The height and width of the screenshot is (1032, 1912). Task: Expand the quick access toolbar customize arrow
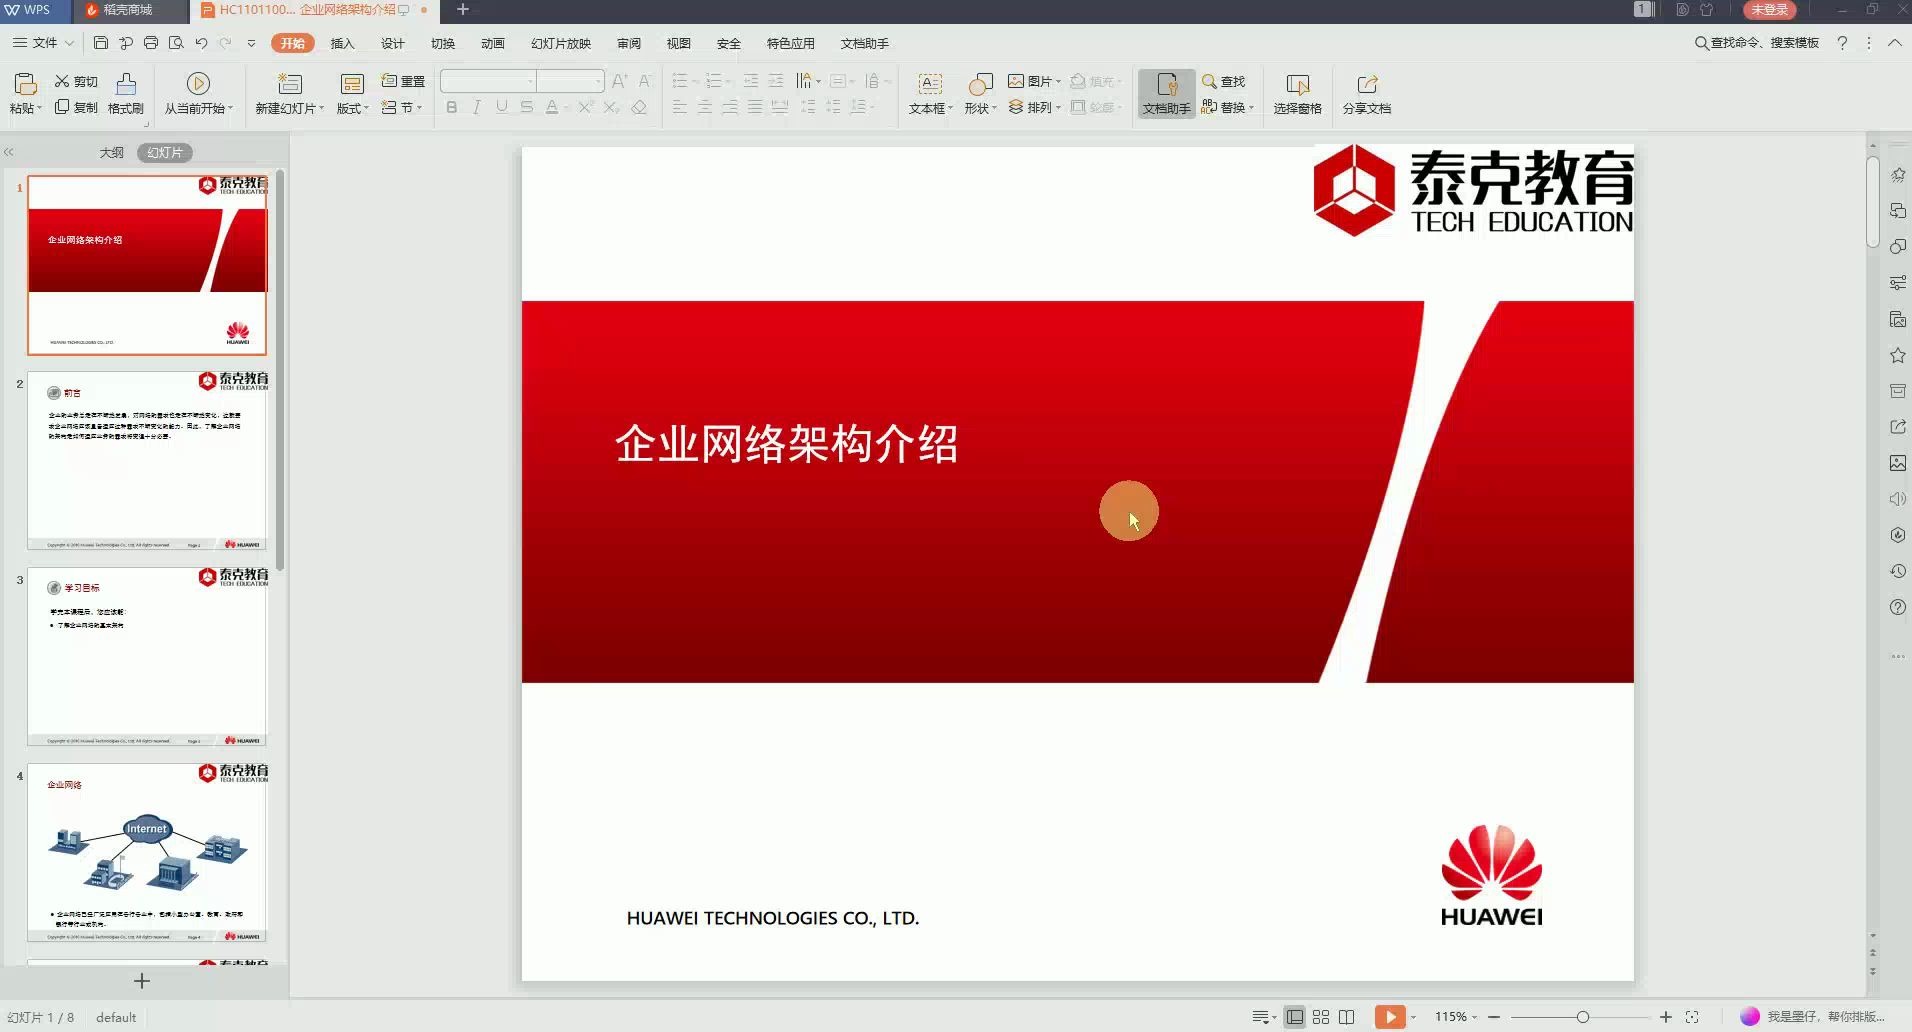[x=251, y=43]
